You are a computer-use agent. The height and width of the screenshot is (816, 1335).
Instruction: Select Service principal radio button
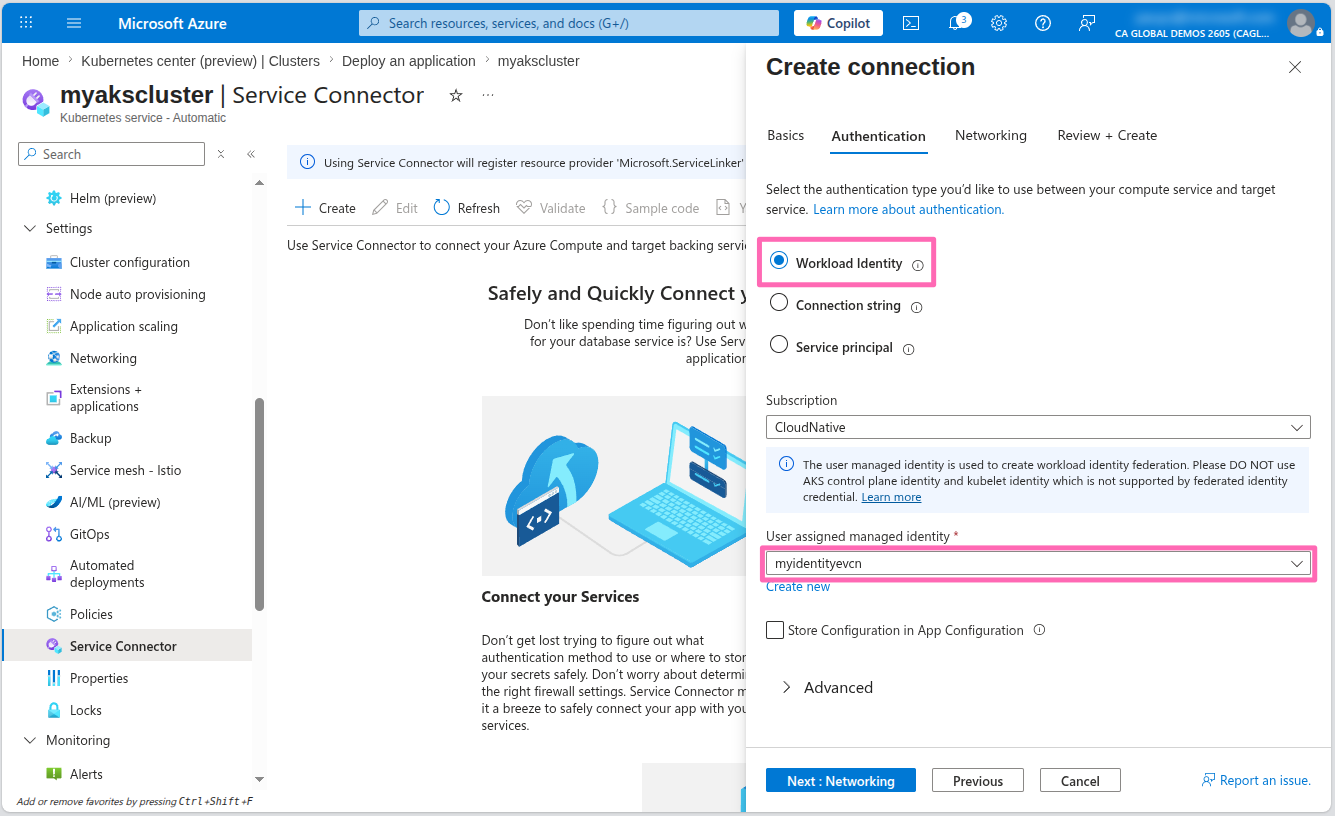tap(779, 346)
